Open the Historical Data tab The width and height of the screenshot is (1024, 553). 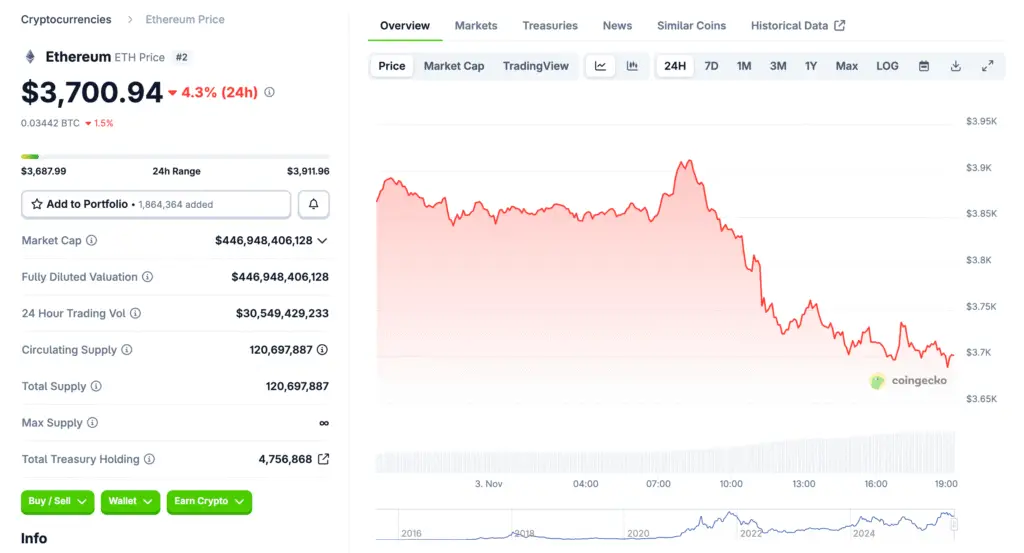coord(797,25)
